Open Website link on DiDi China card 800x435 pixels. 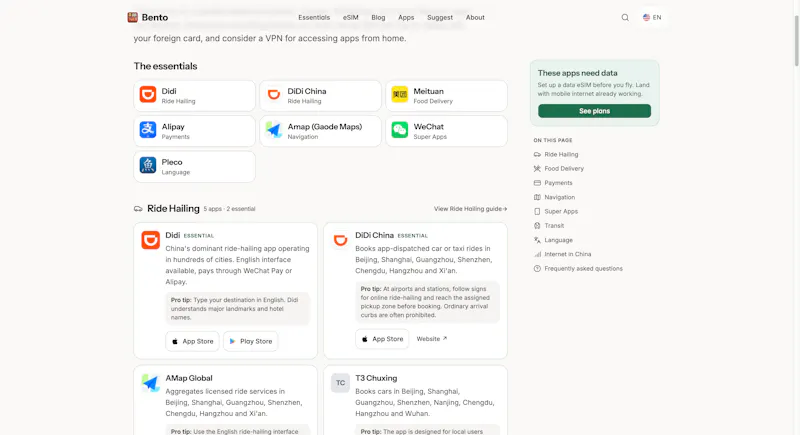click(x=432, y=339)
